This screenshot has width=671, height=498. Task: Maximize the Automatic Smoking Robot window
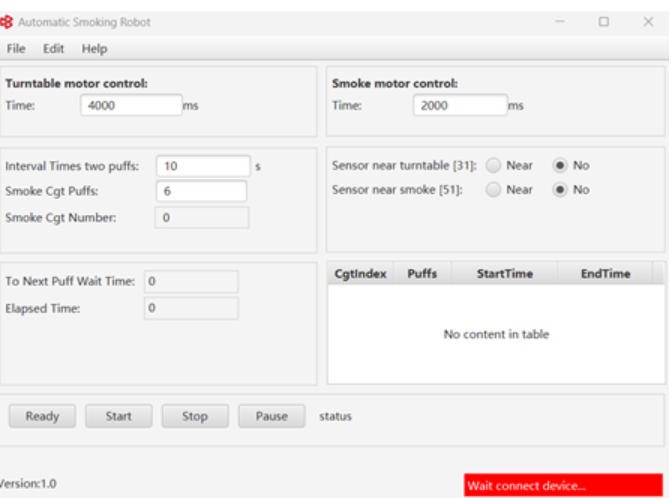pyautogui.click(x=603, y=21)
